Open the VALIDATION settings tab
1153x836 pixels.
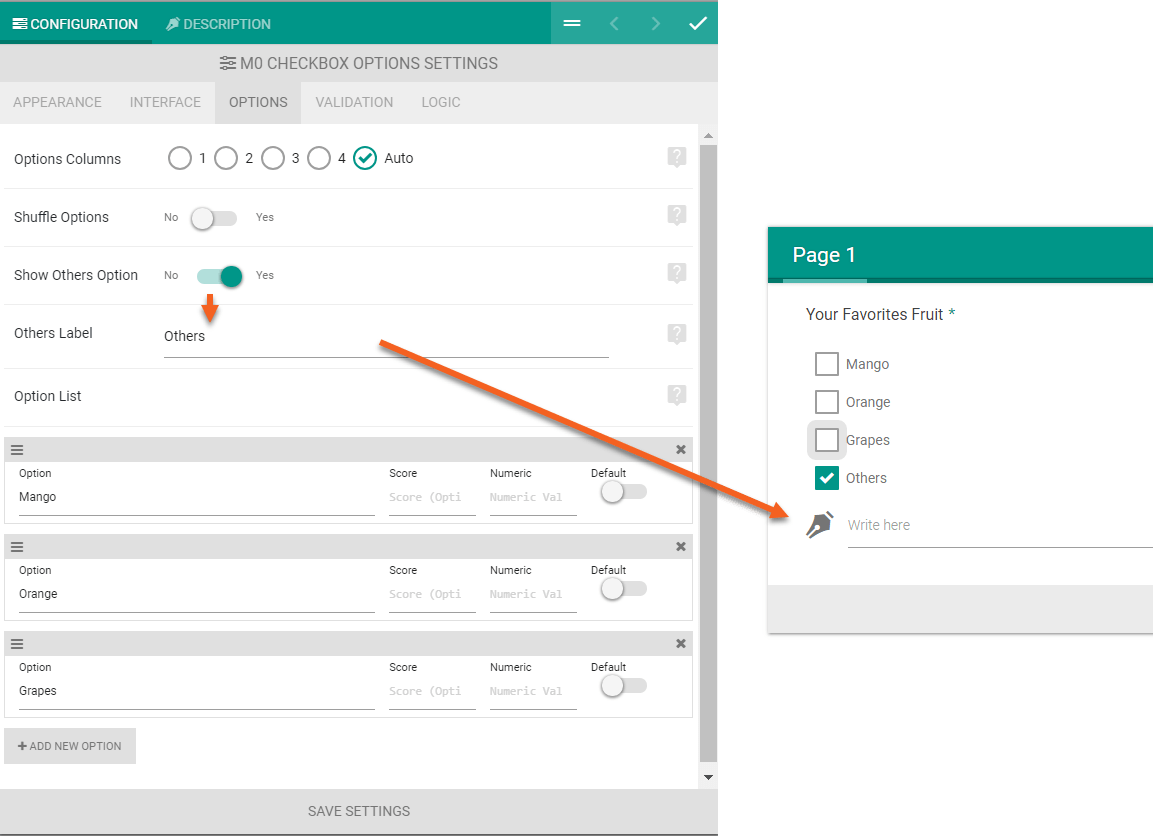(354, 102)
